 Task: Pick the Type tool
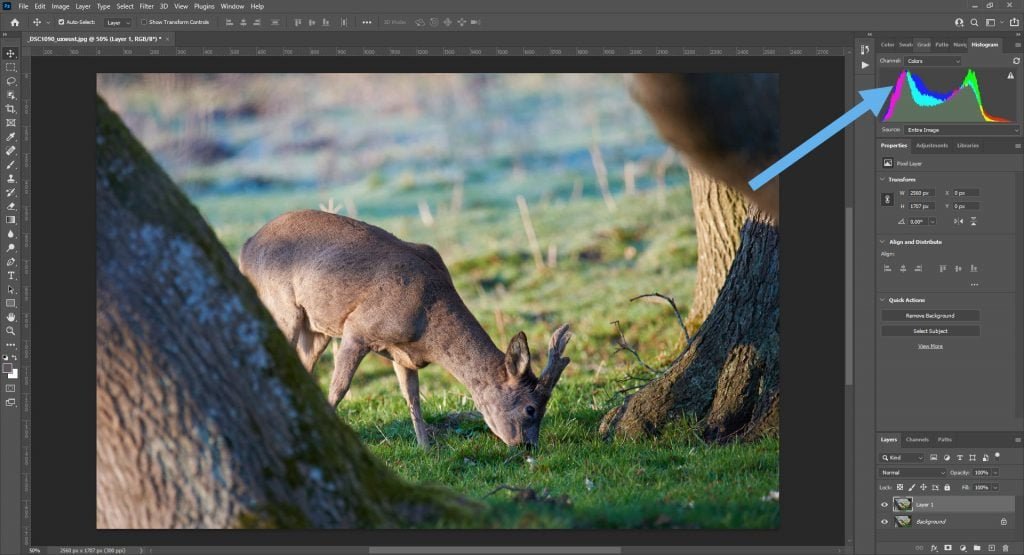pyautogui.click(x=11, y=275)
